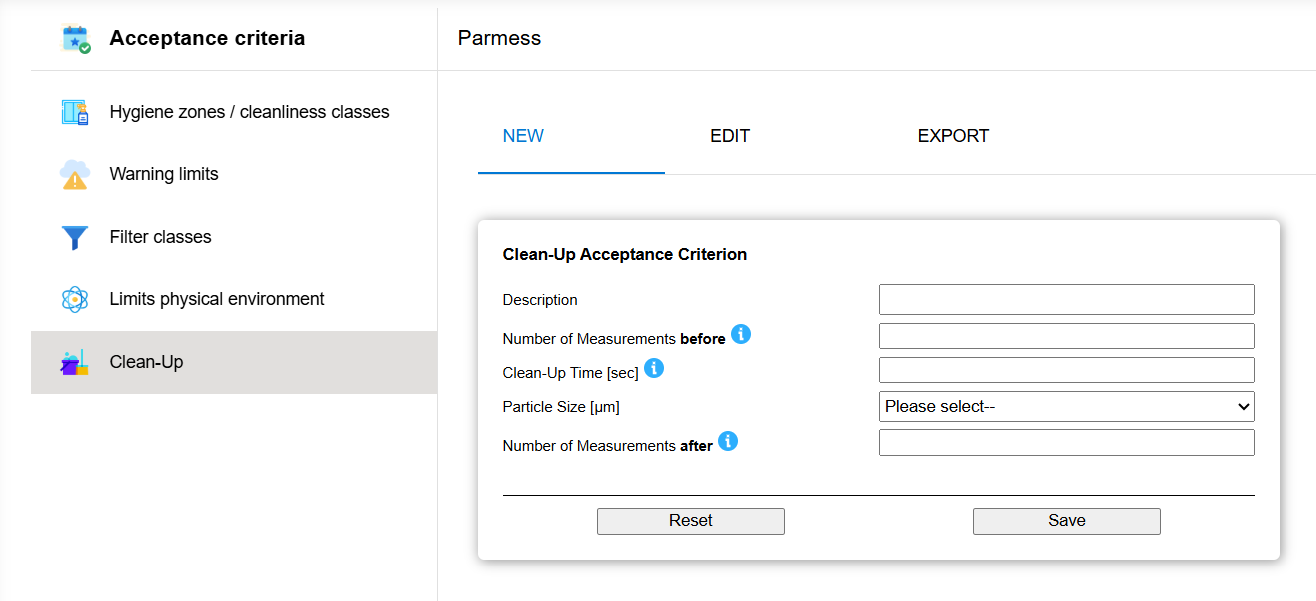
Task: Open the EXPORT tab
Action: pos(953,135)
